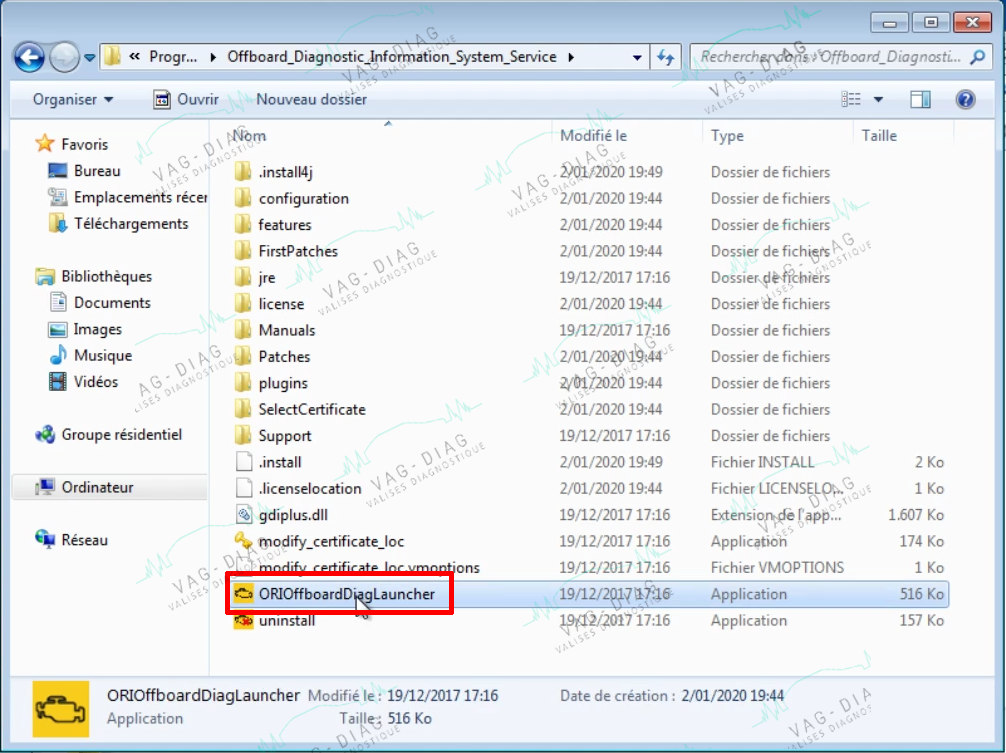Open the Organiser dropdown menu
The image size is (1006, 753).
(x=73, y=99)
